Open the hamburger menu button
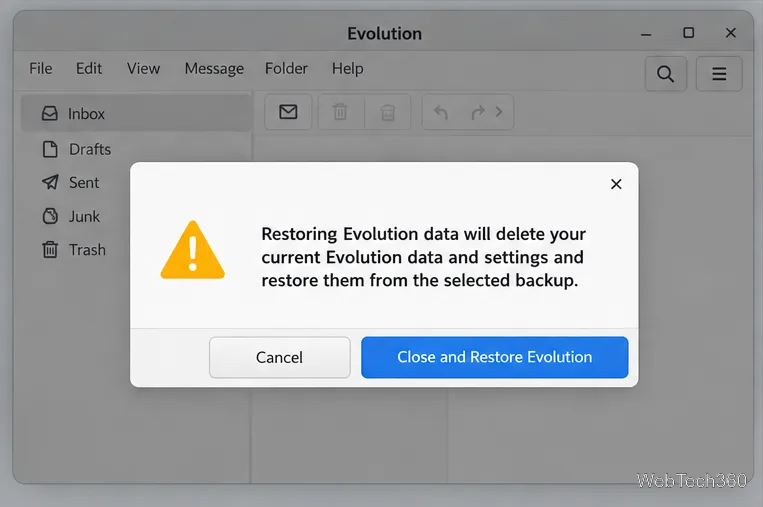763x507 pixels. click(x=719, y=74)
